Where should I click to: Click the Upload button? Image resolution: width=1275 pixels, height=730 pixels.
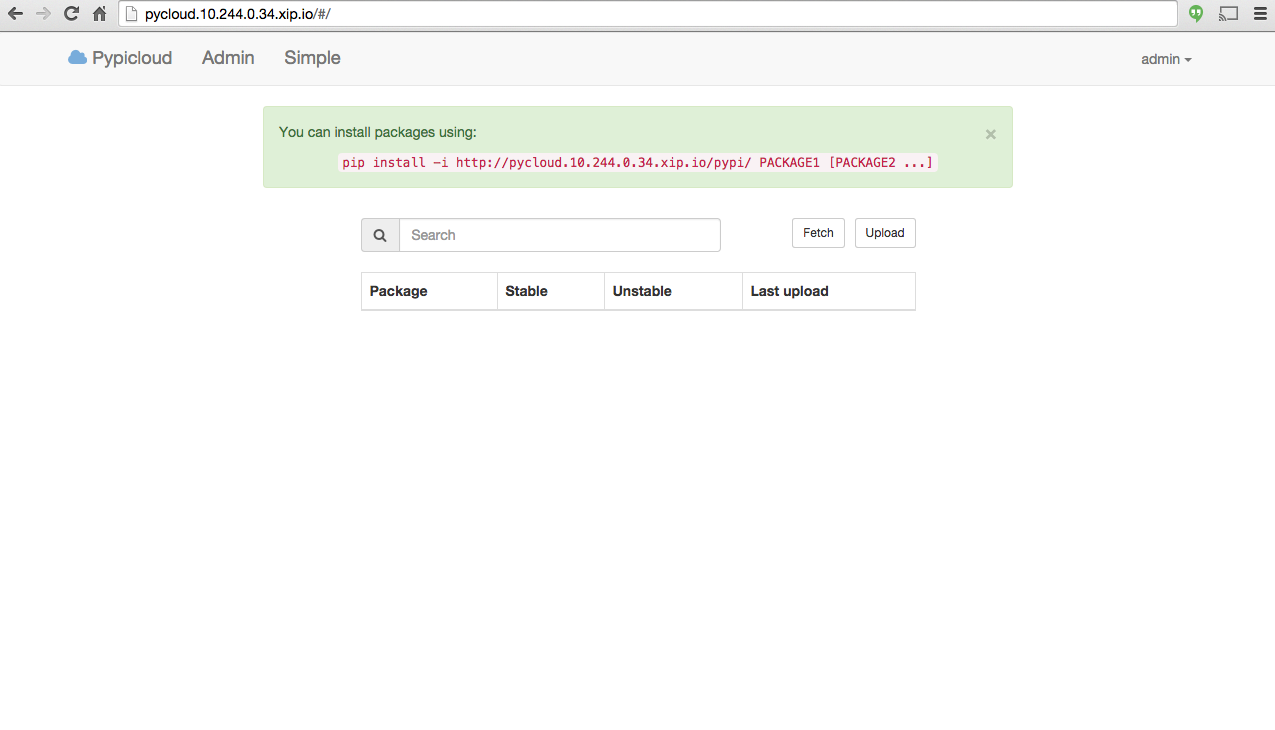tap(885, 233)
